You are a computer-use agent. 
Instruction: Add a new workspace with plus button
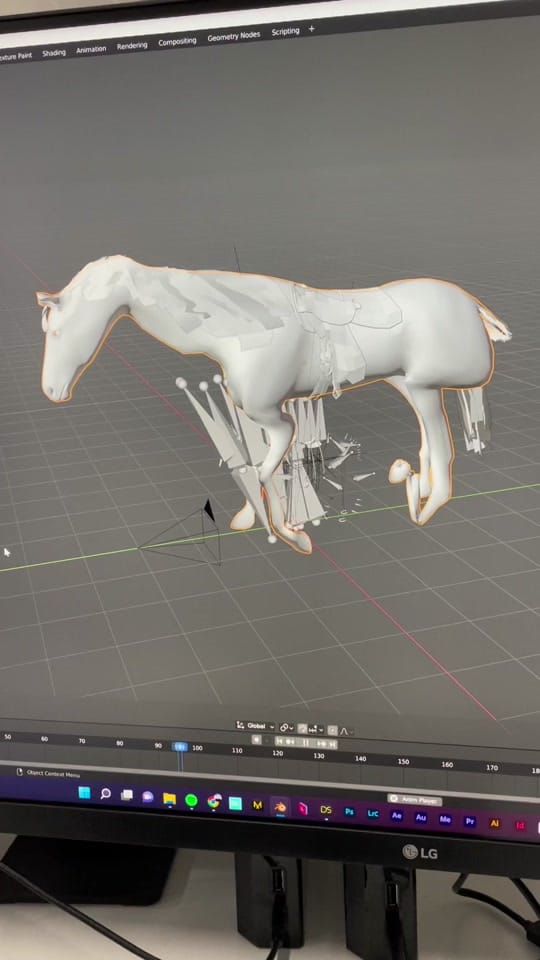click(x=311, y=29)
